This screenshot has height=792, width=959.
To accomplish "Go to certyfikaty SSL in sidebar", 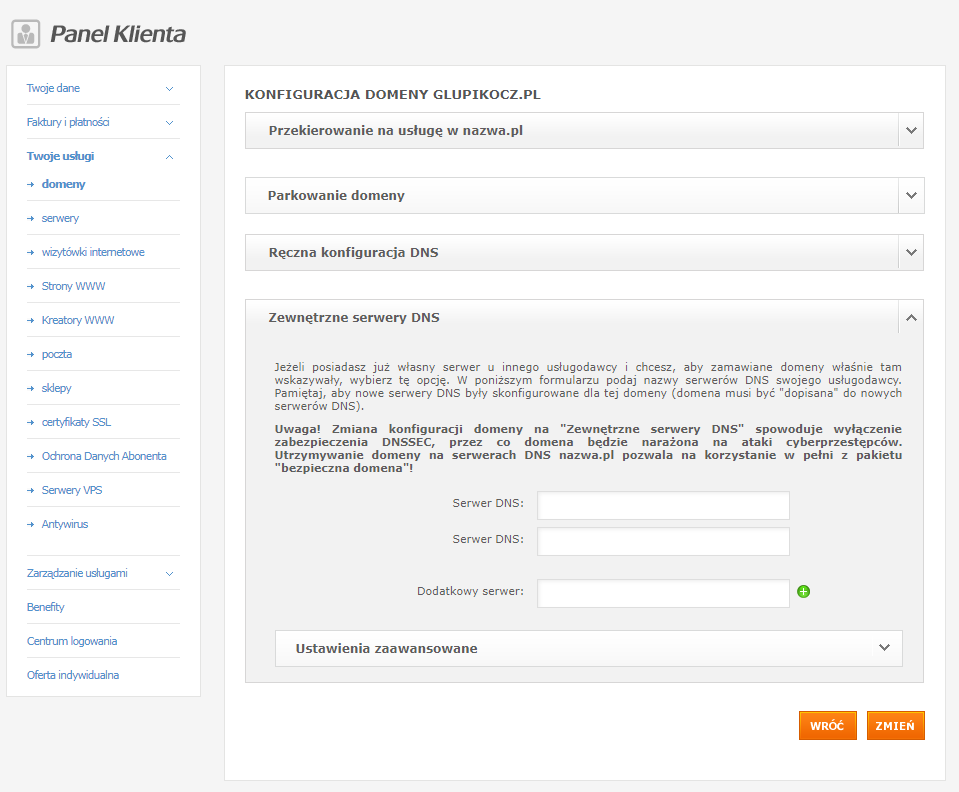I will [x=76, y=422].
